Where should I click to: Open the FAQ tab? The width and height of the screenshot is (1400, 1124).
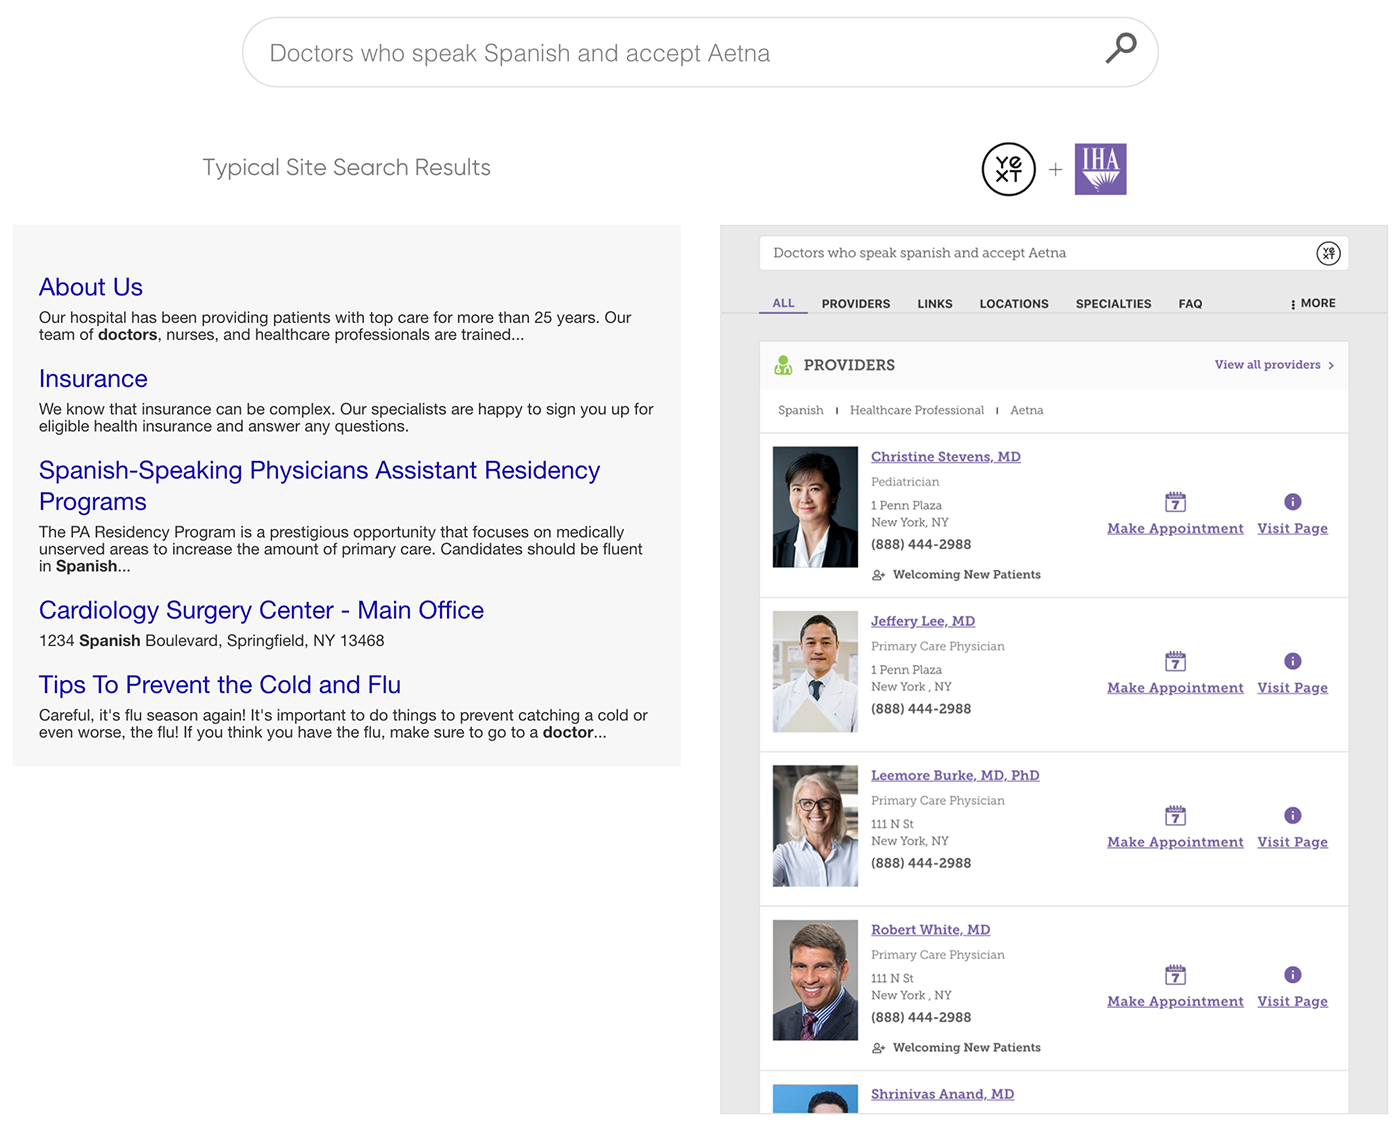(1190, 304)
